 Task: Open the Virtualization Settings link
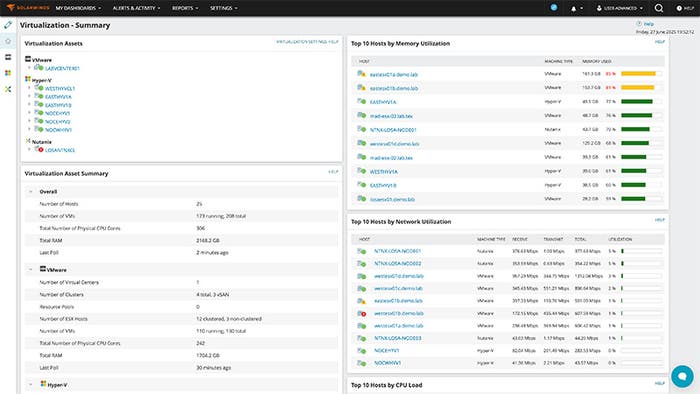pos(302,41)
